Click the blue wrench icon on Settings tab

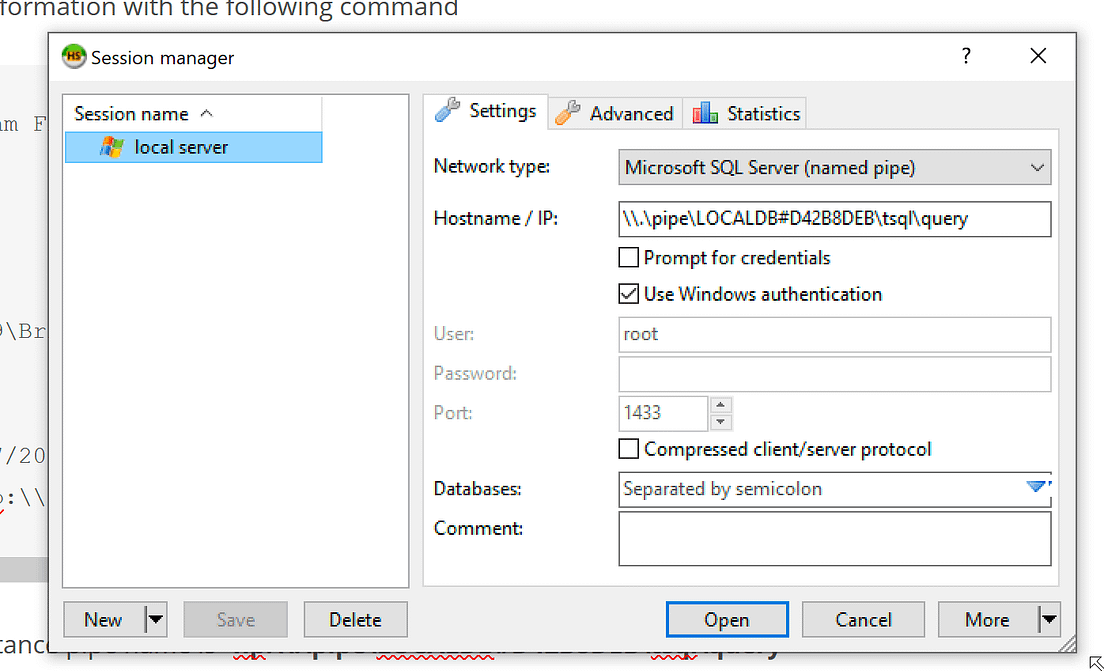pos(446,112)
